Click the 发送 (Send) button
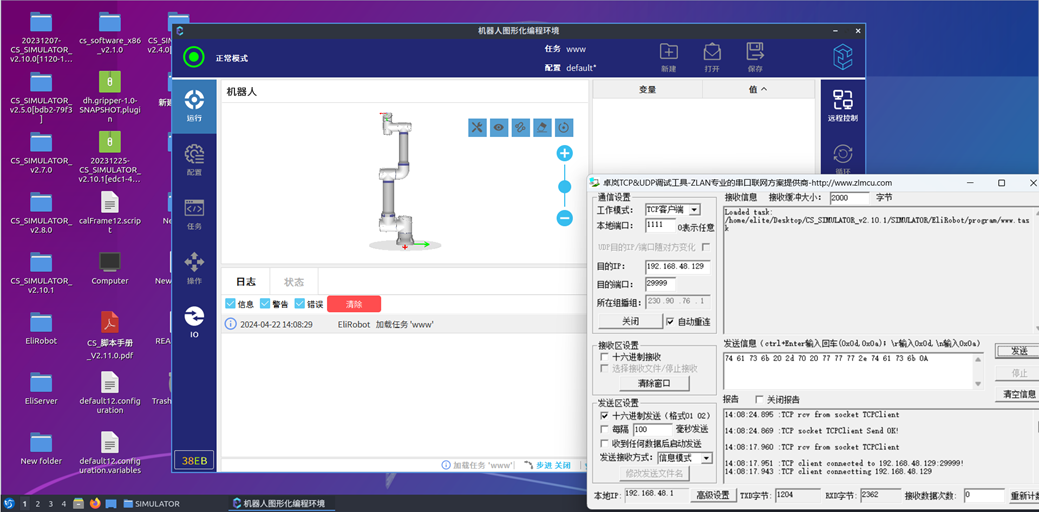The height and width of the screenshot is (512, 1039). pos(1017,351)
